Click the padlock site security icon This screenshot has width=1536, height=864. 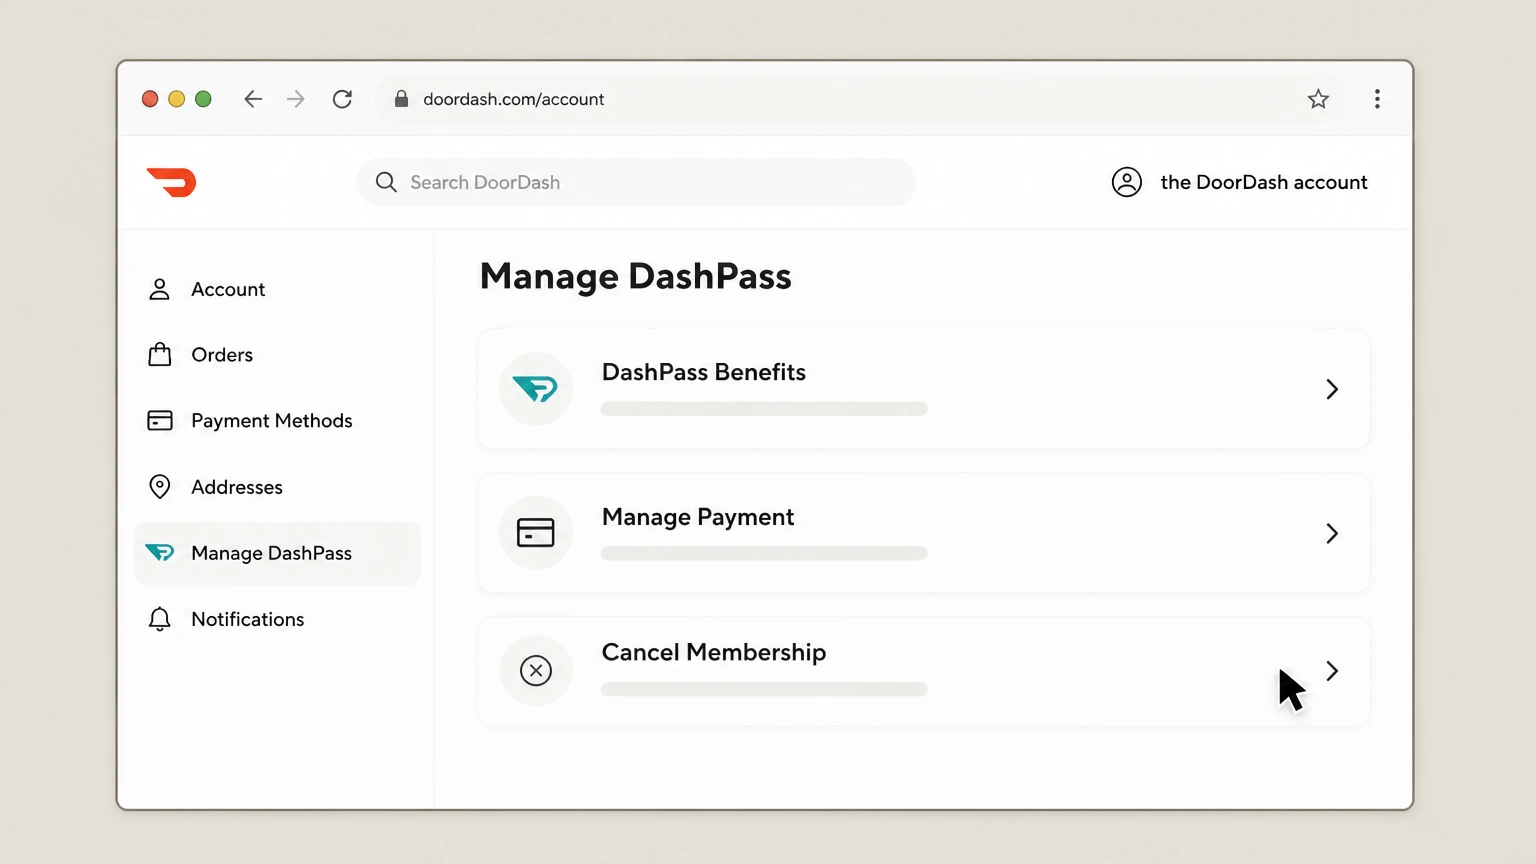401,99
